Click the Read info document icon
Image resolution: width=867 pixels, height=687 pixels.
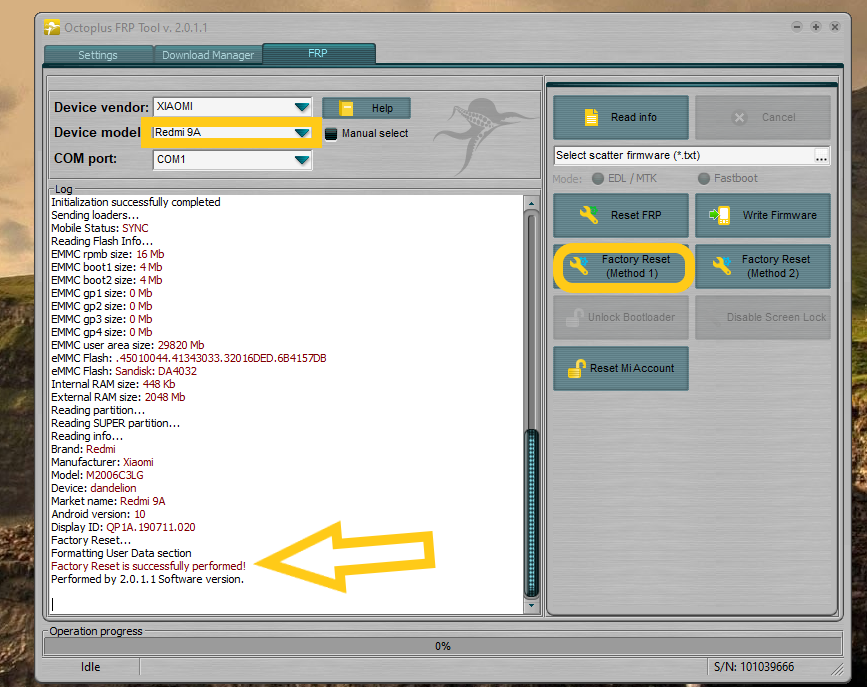591,117
